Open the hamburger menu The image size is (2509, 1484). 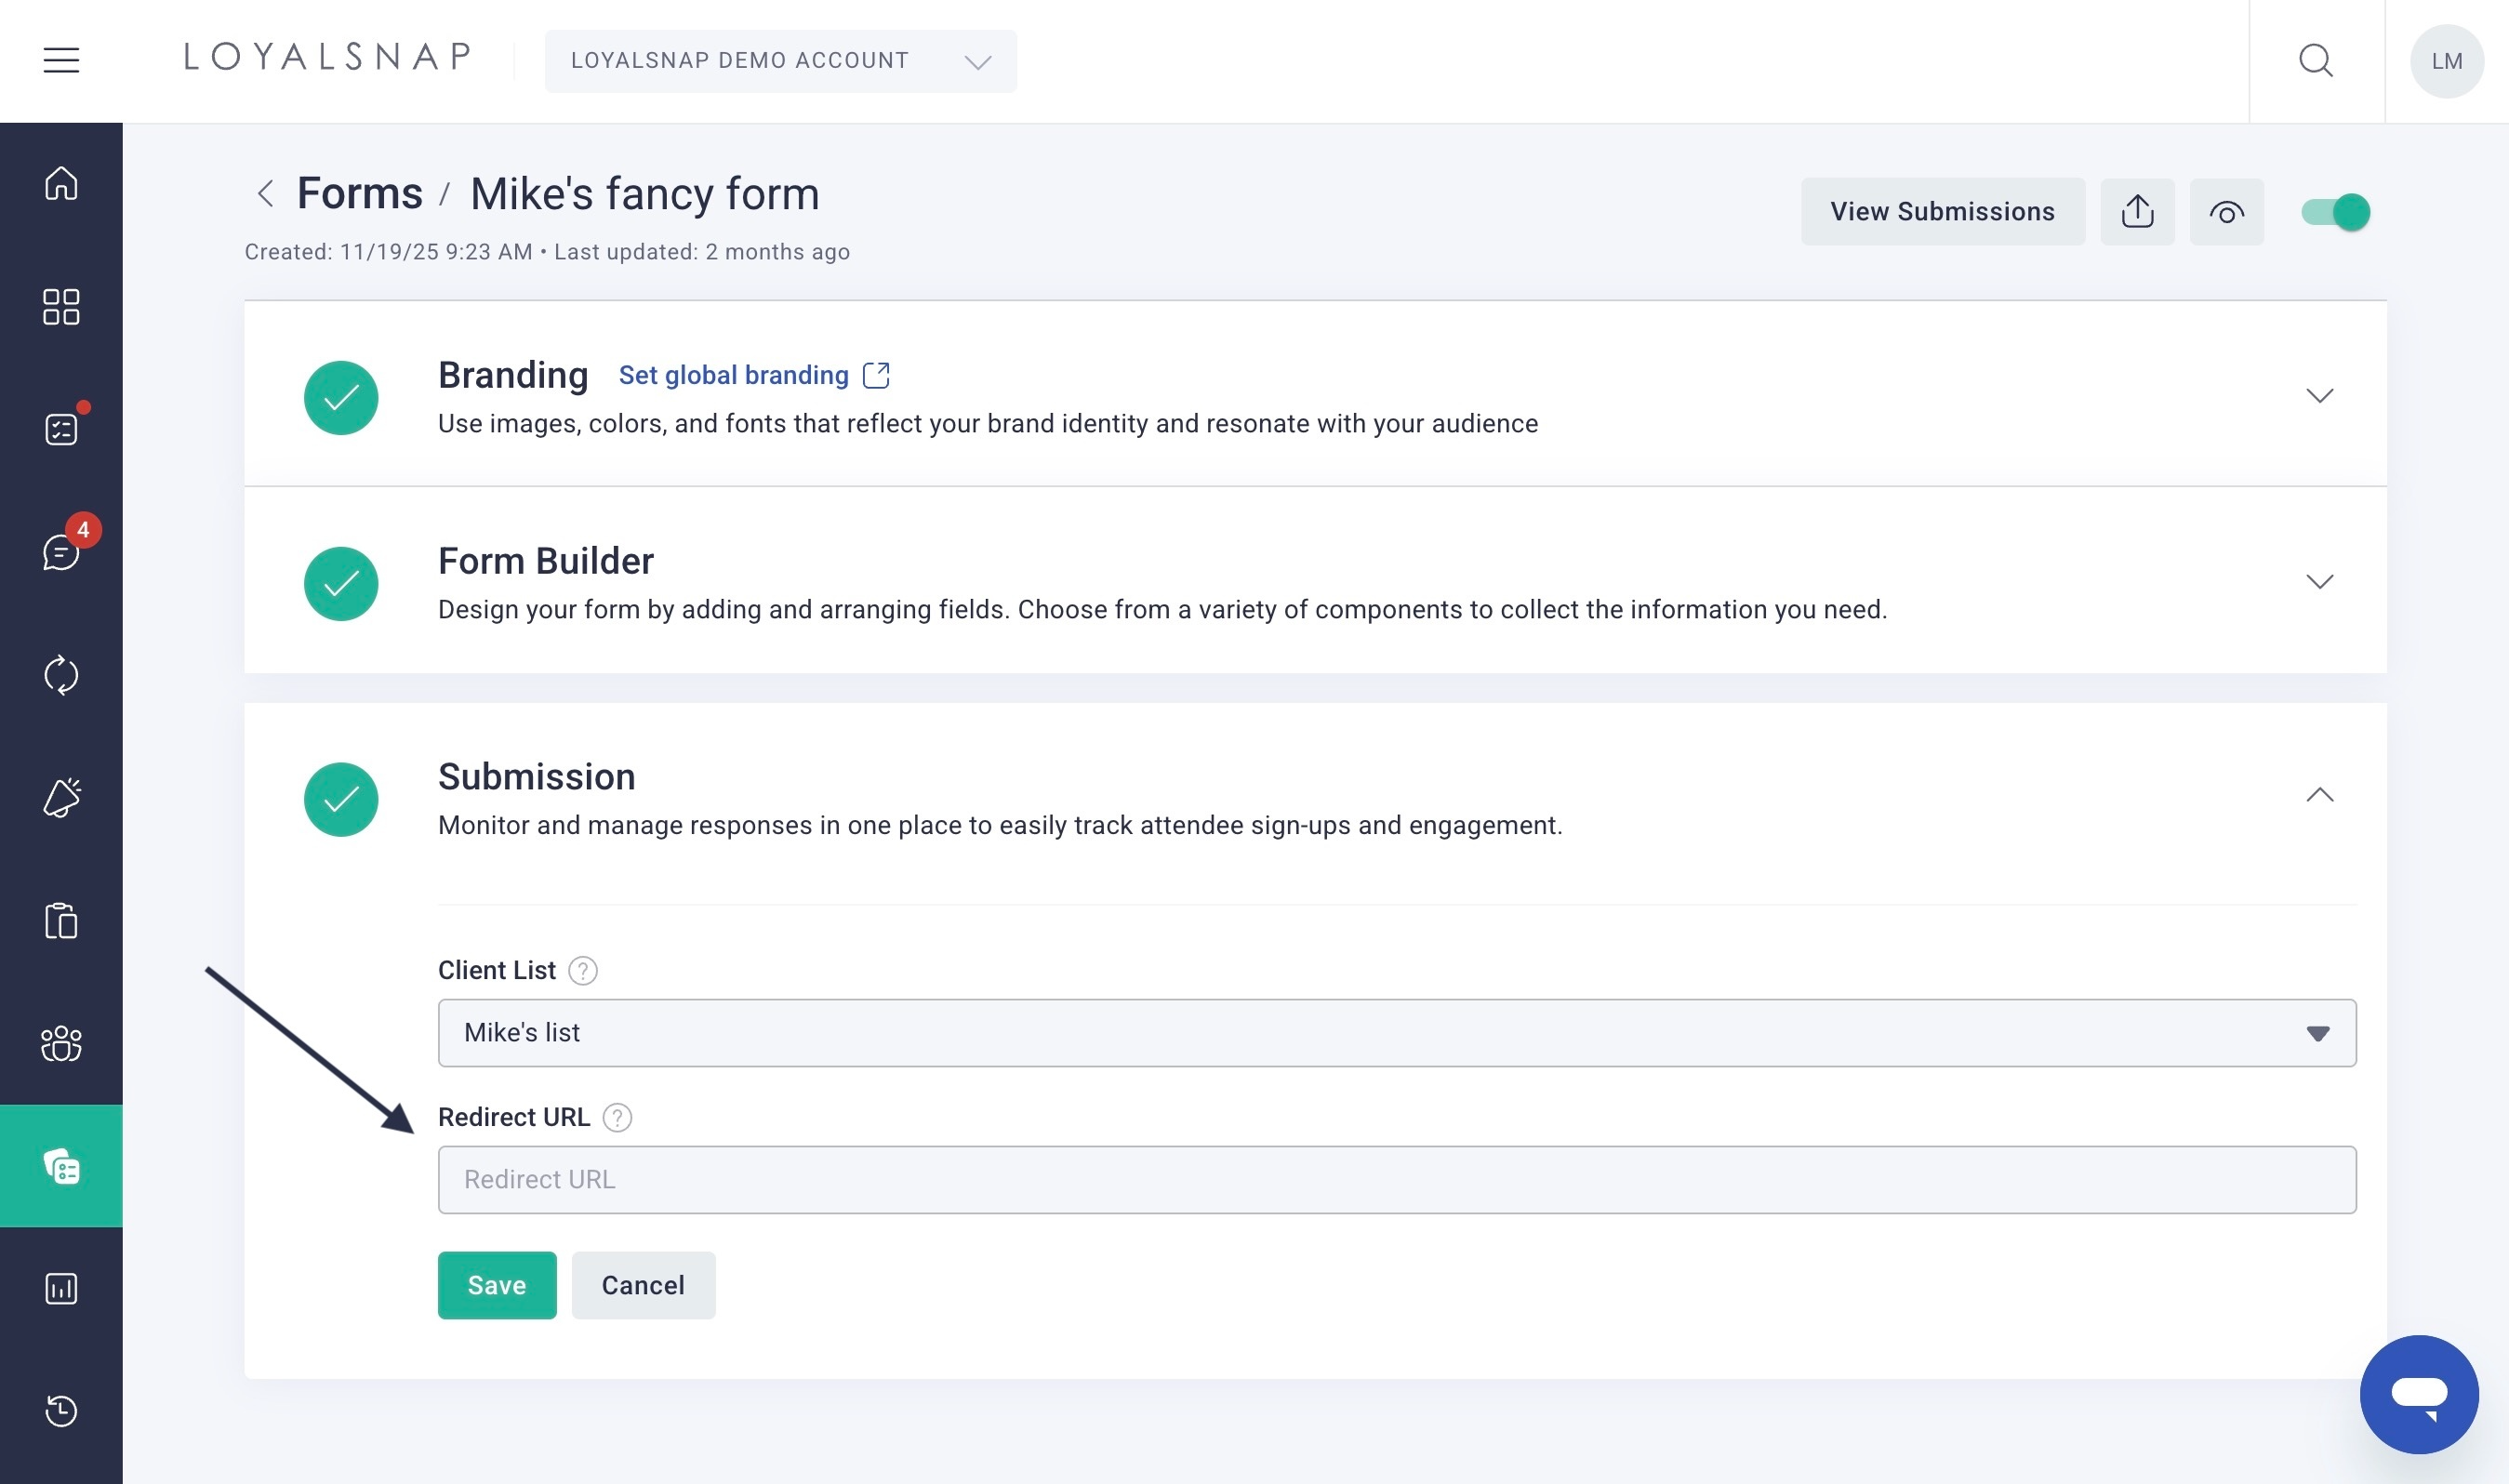(x=61, y=61)
